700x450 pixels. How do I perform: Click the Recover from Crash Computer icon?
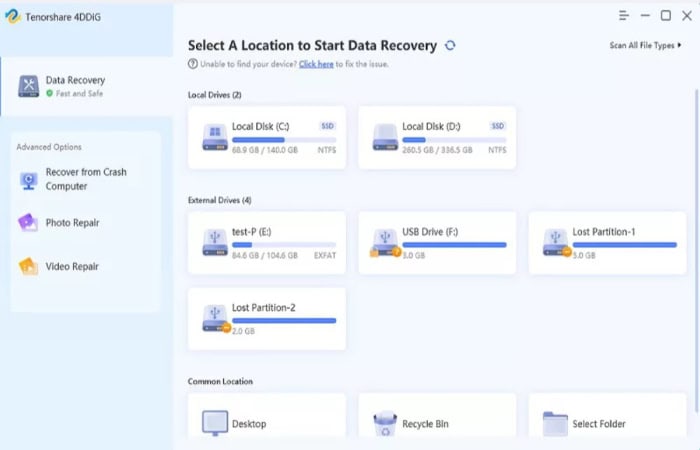click(x=29, y=180)
